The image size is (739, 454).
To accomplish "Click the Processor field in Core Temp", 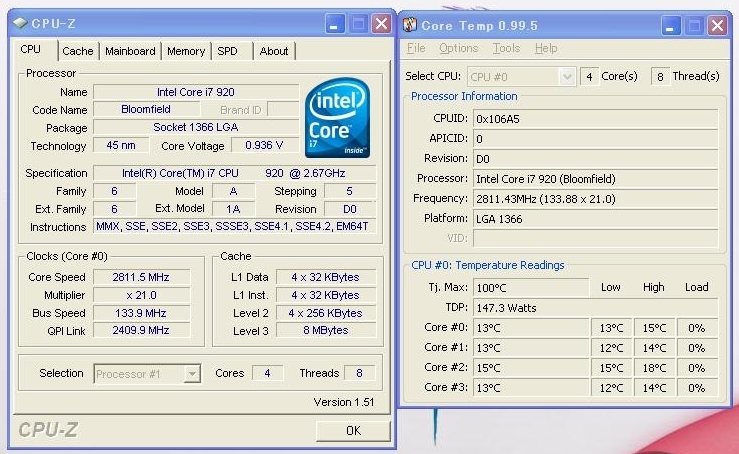I will point(595,179).
